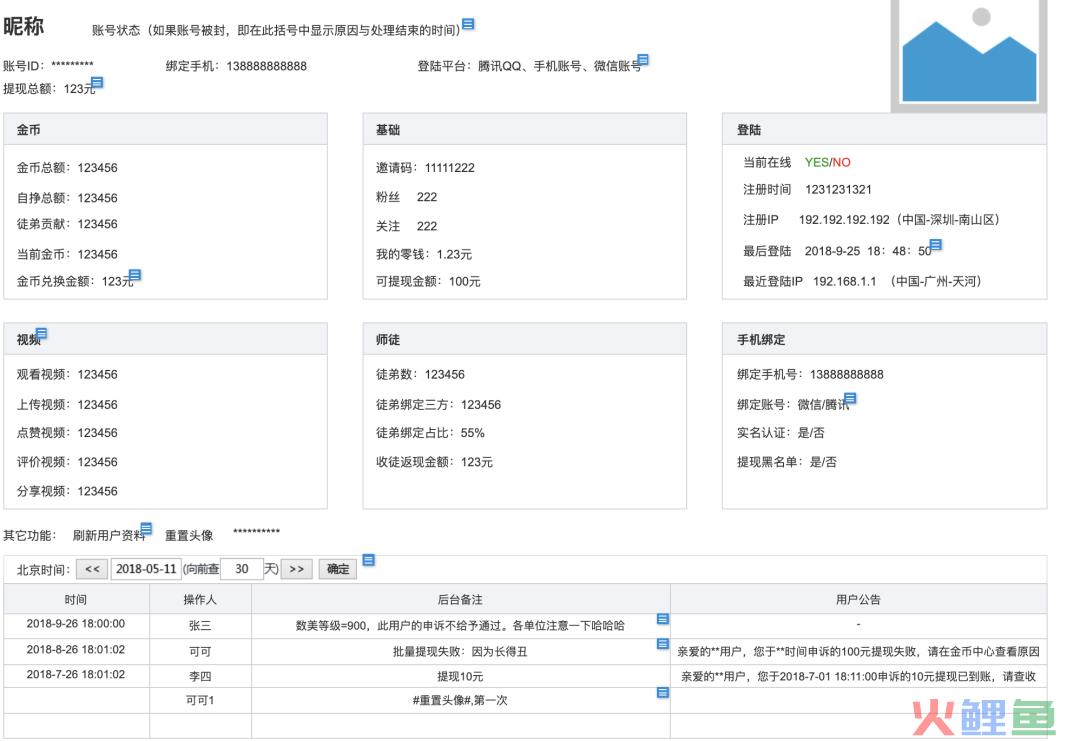
Task: Click the 用户公告 column header
Action: pyautogui.click(x=858, y=600)
